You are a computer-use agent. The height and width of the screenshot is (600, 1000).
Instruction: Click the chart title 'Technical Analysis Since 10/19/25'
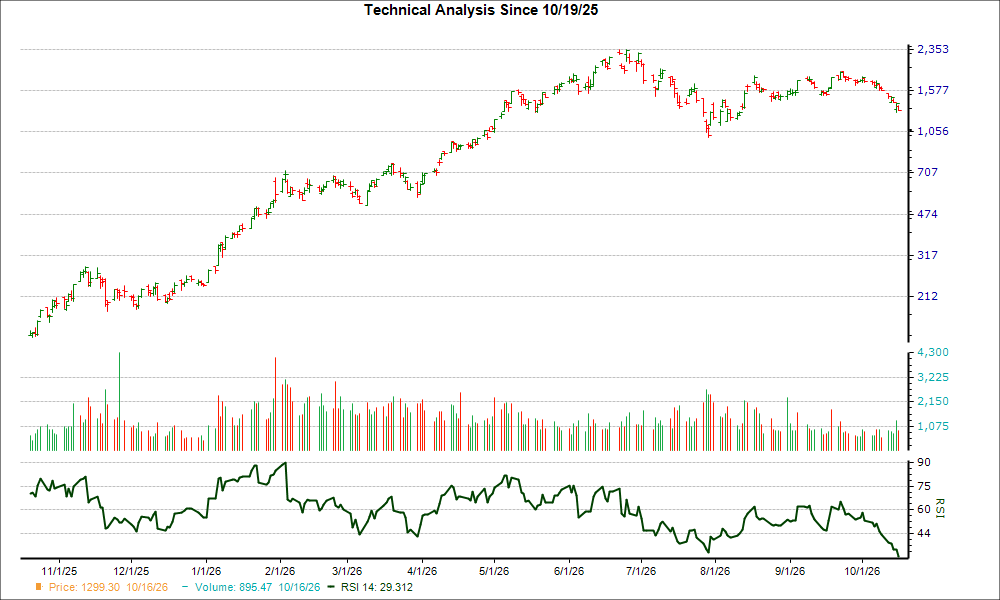[481, 10]
